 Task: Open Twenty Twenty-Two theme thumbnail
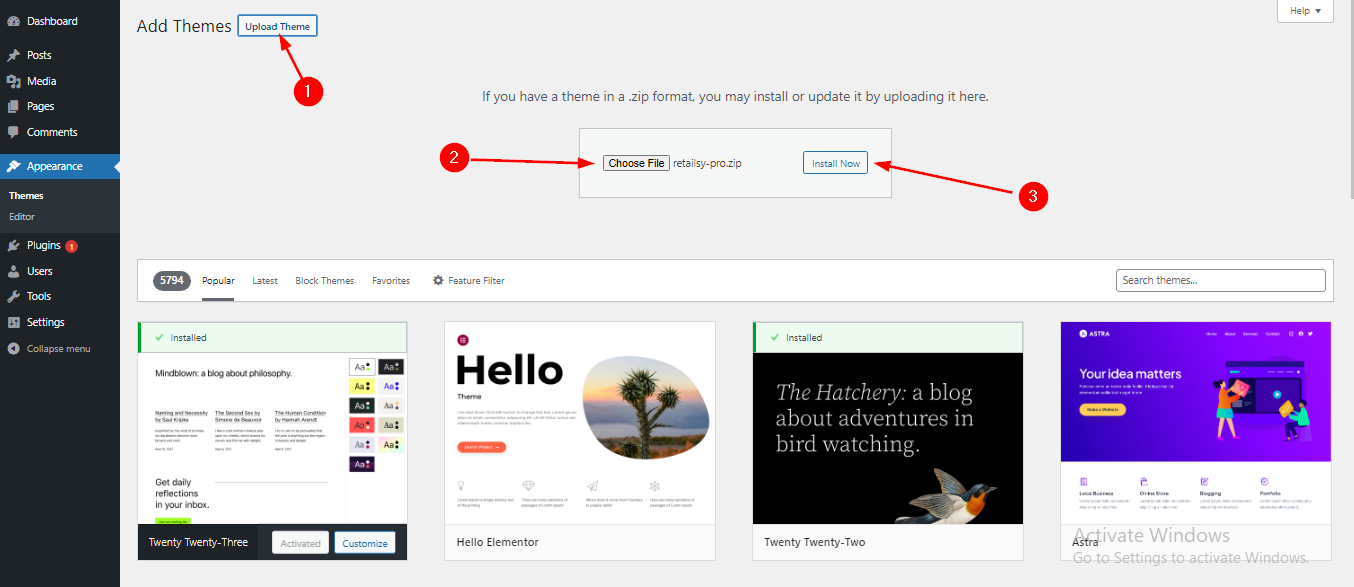888,438
